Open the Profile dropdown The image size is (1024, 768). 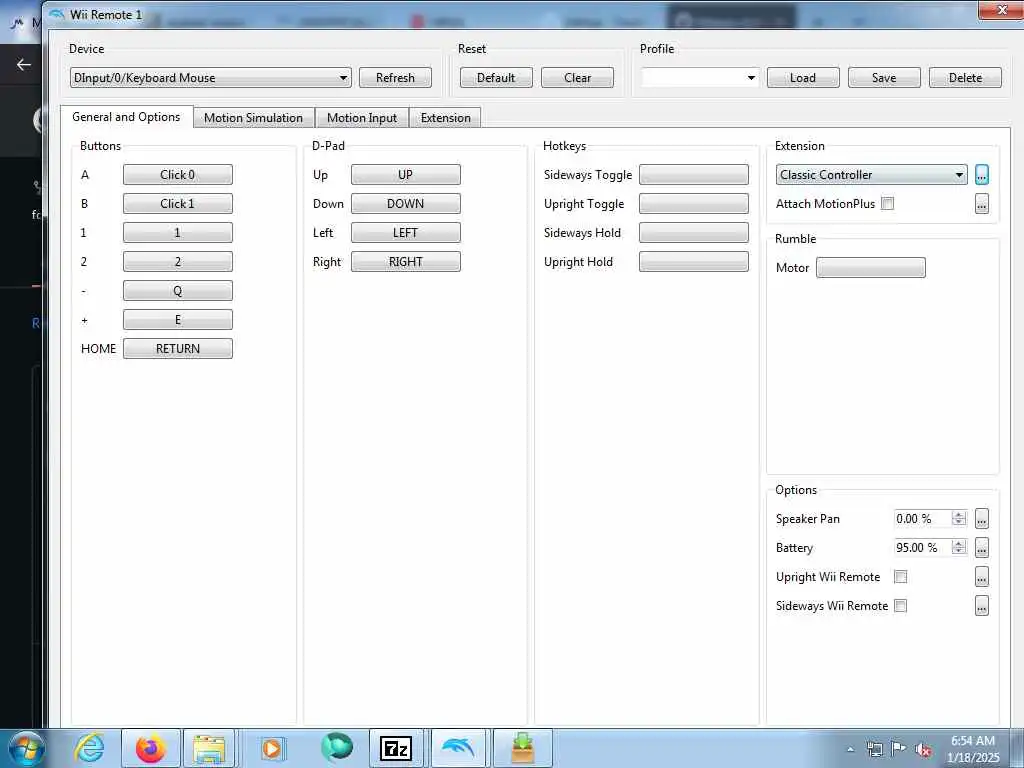699,78
